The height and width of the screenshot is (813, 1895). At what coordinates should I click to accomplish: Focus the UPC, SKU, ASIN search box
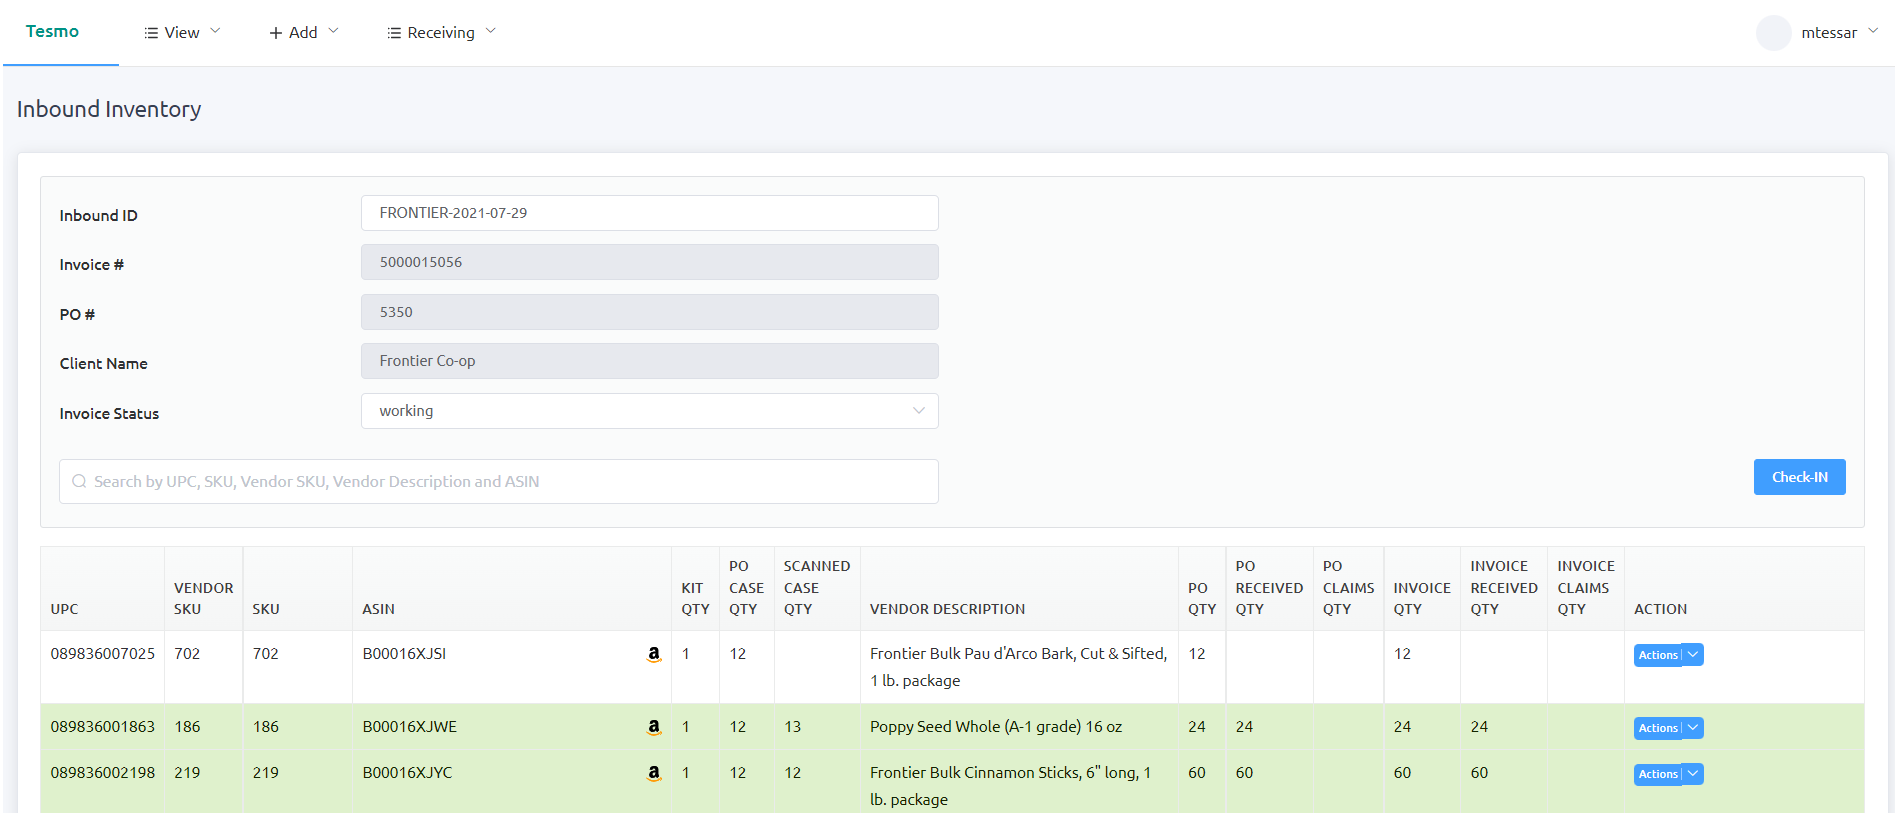[x=498, y=481]
